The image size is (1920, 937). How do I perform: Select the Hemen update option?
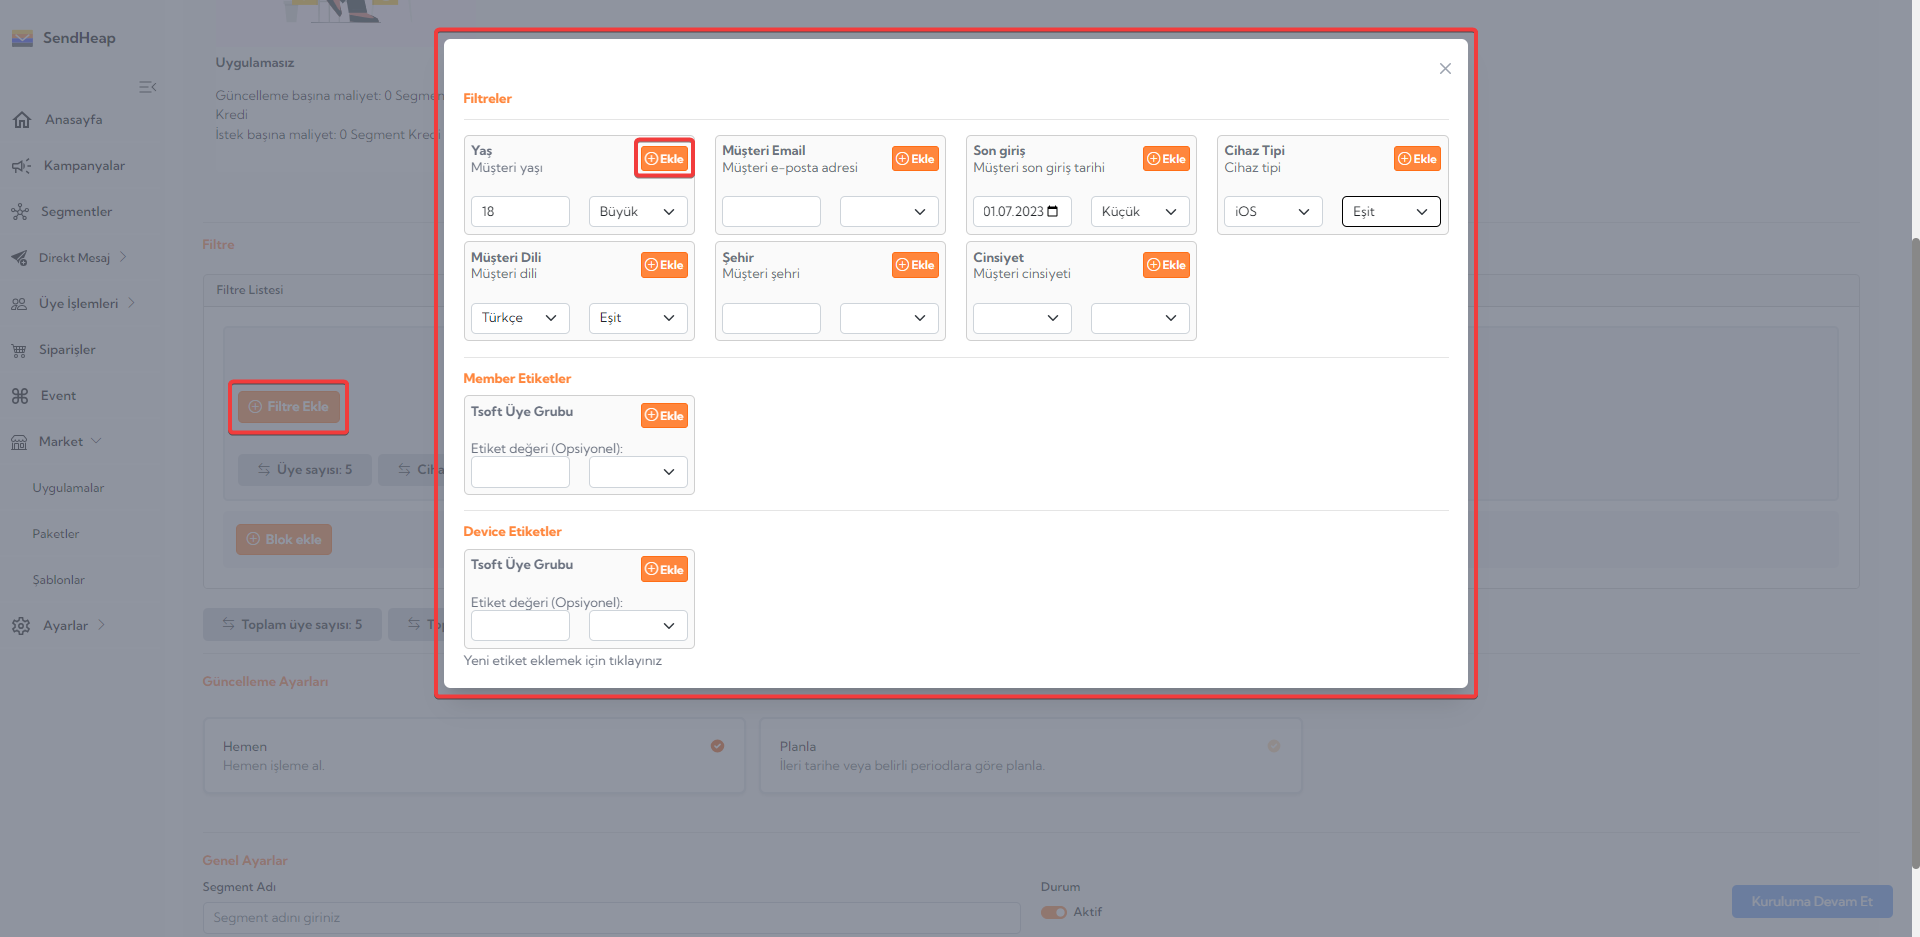[474, 756]
